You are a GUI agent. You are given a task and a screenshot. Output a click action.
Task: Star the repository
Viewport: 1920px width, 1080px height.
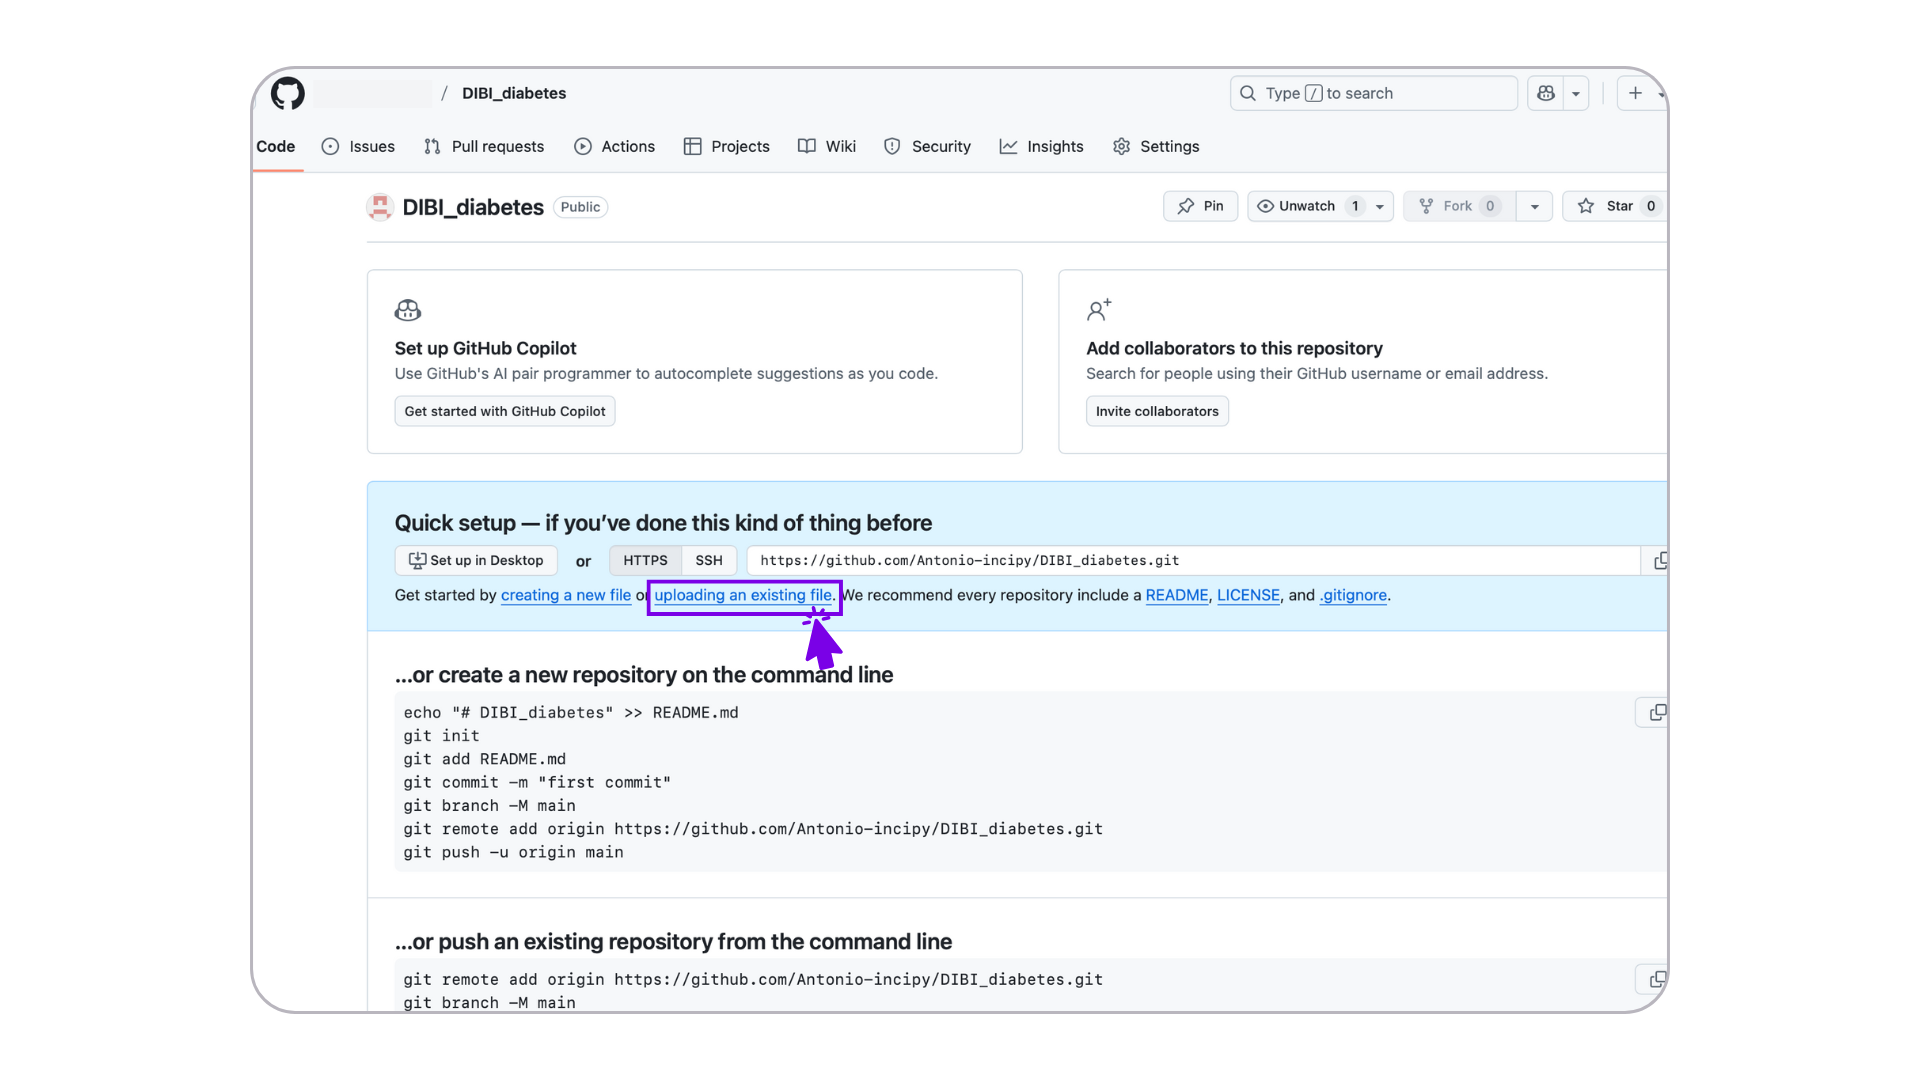click(1614, 206)
